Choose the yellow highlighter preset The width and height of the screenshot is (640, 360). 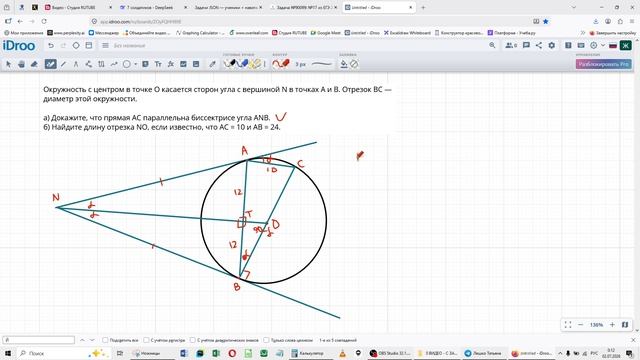coord(256,64)
